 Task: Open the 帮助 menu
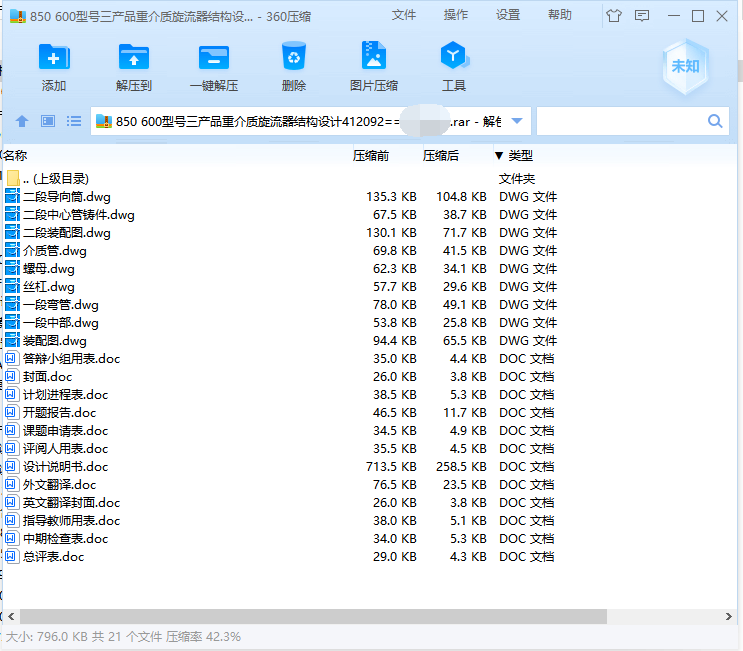click(560, 15)
